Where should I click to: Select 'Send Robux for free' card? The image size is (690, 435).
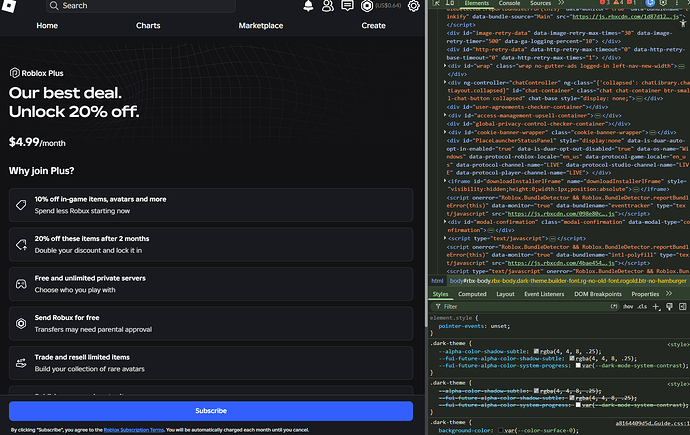pos(211,324)
